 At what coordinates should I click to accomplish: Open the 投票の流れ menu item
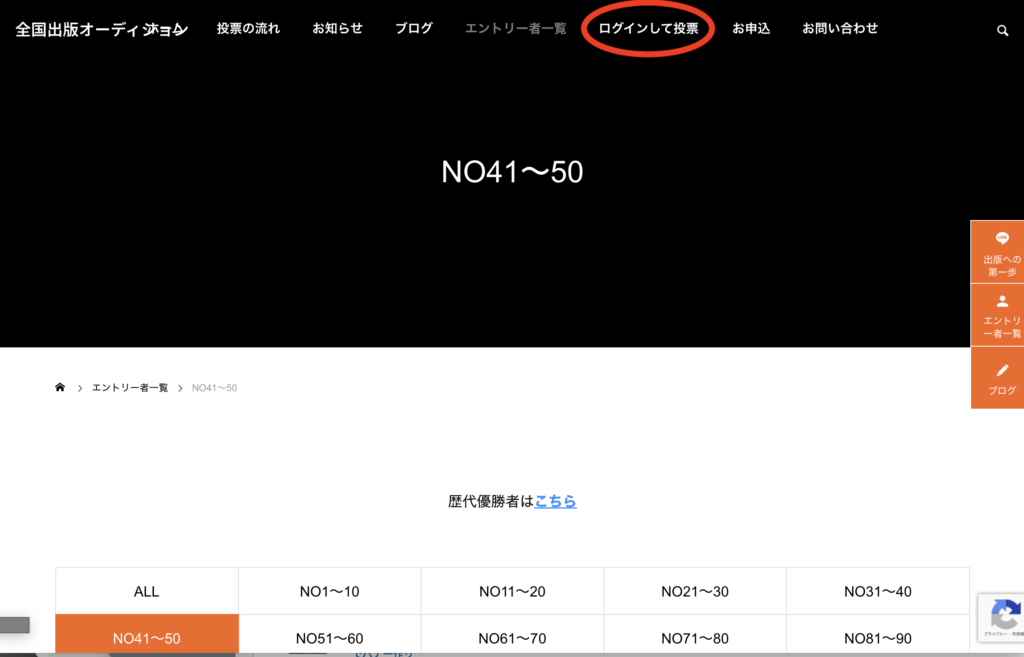pos(248,29)
